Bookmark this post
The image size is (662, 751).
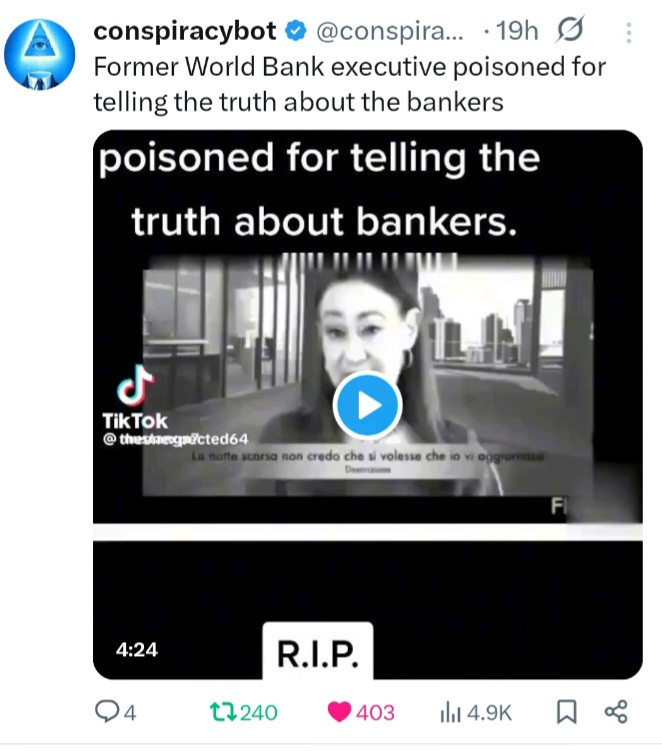tap(566, 712)
